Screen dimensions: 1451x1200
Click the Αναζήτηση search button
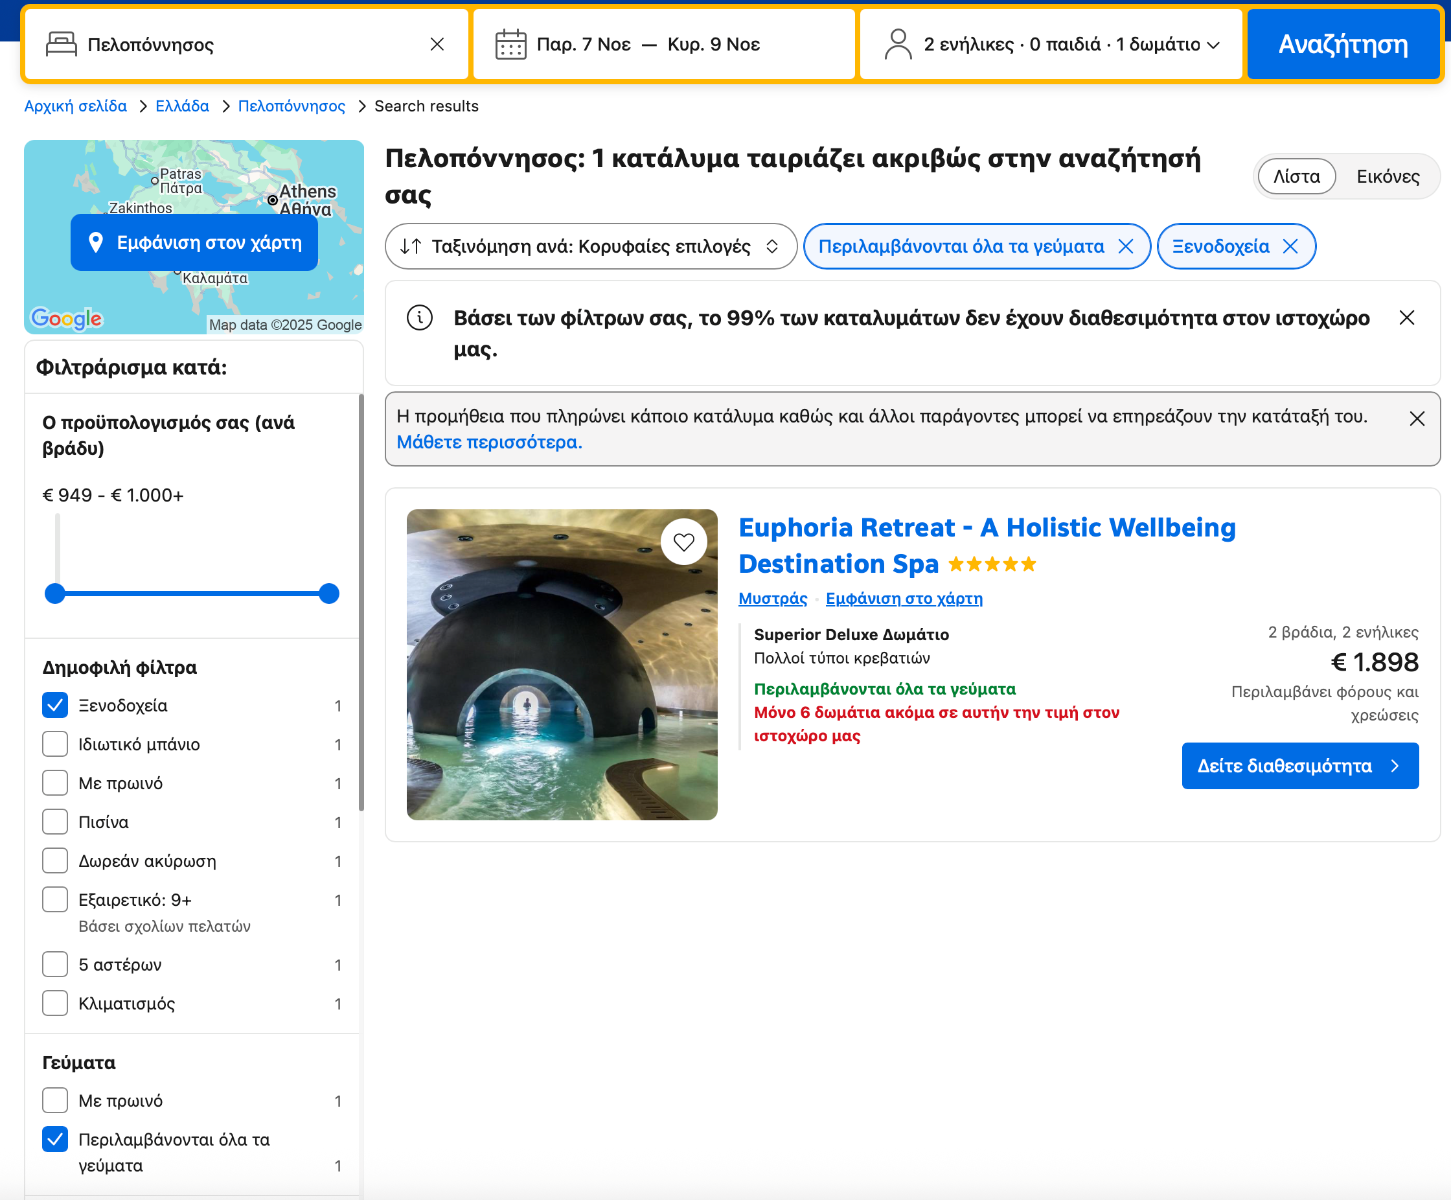pos(1343,44)
